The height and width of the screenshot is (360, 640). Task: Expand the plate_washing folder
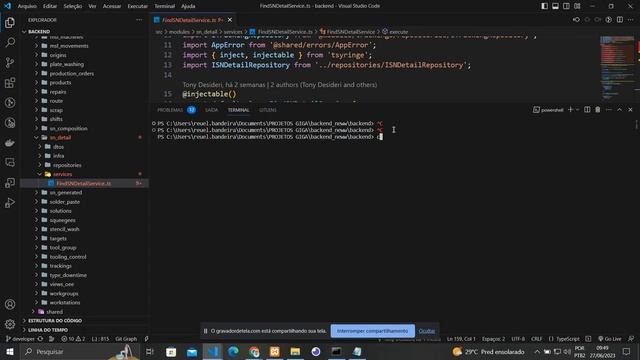[84, 64]
